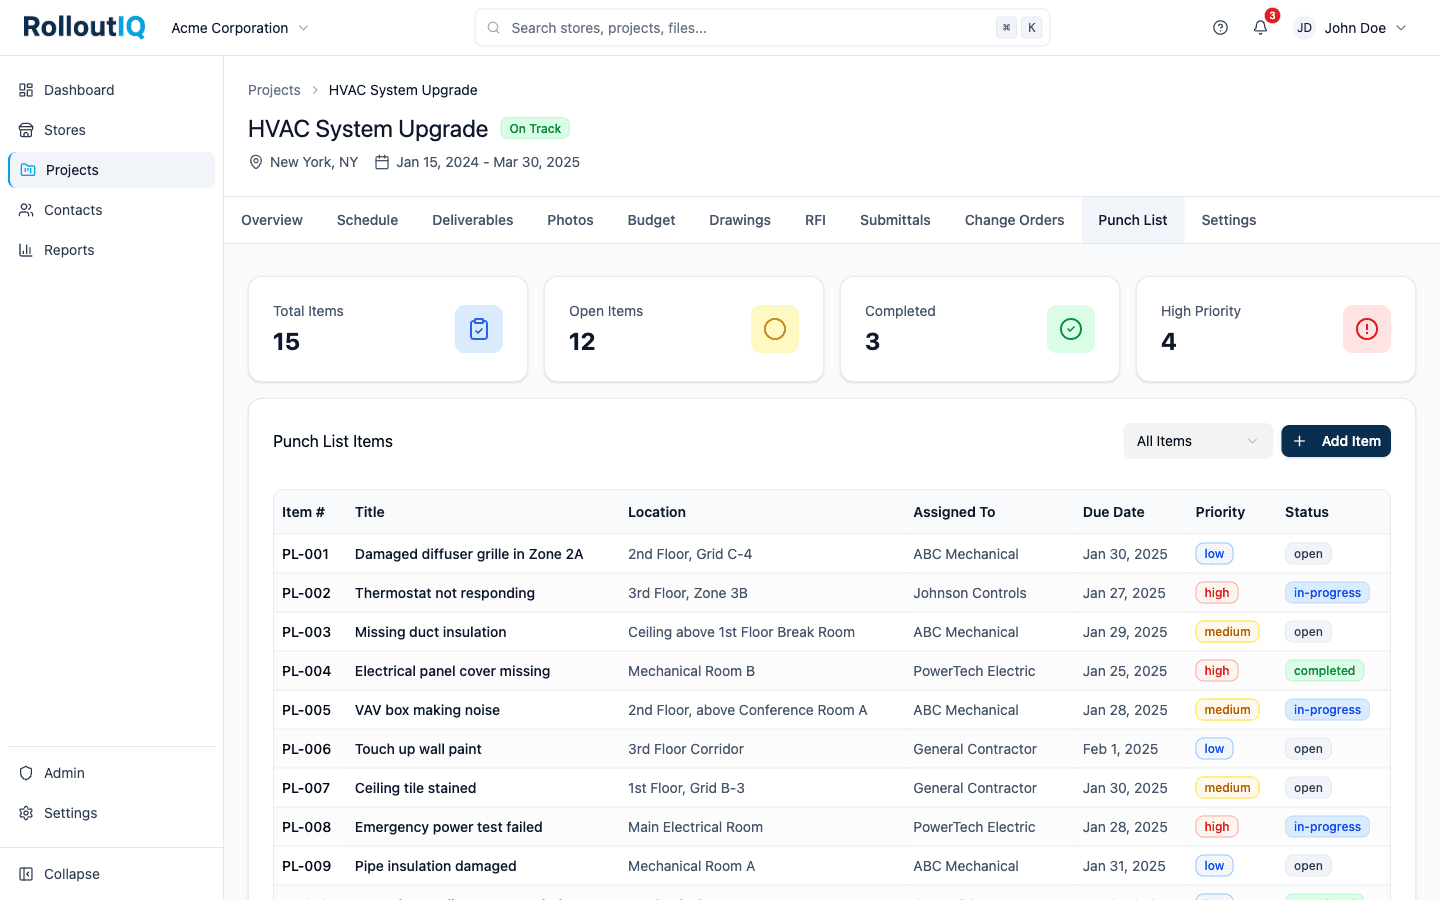Image resolution: width=1440 pixels, height=900 pixels.
Task: Click the yellow circle icon on Open Items card
Action: tap(775, 329)
